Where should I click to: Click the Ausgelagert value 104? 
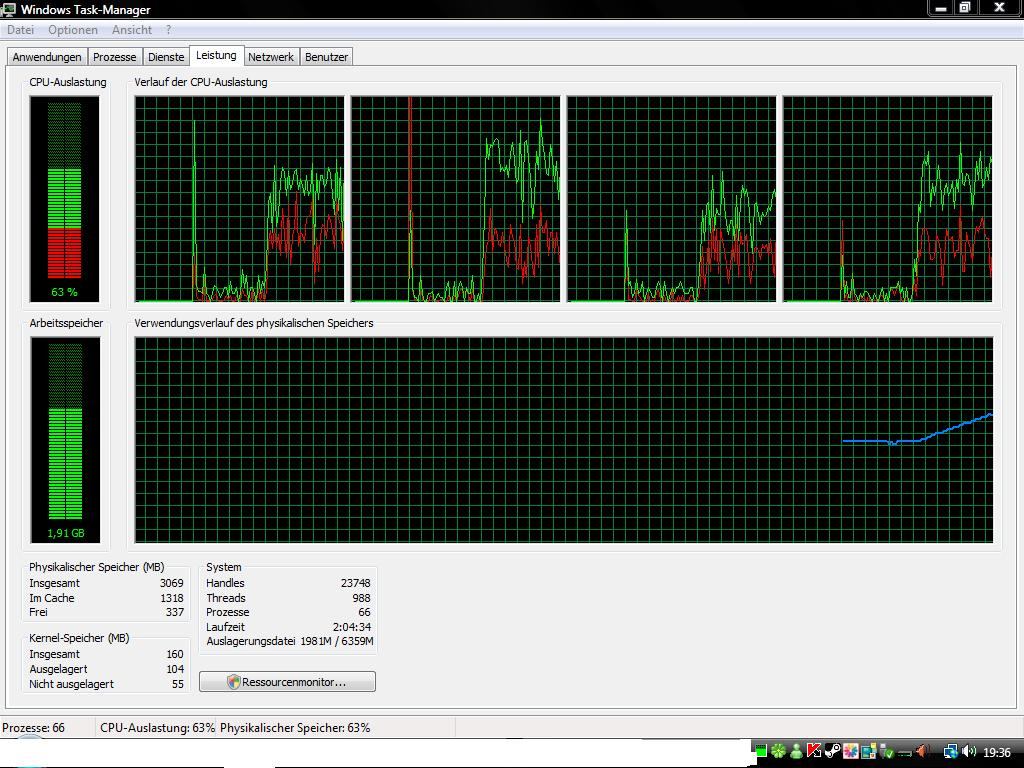[x=175, y=669]
